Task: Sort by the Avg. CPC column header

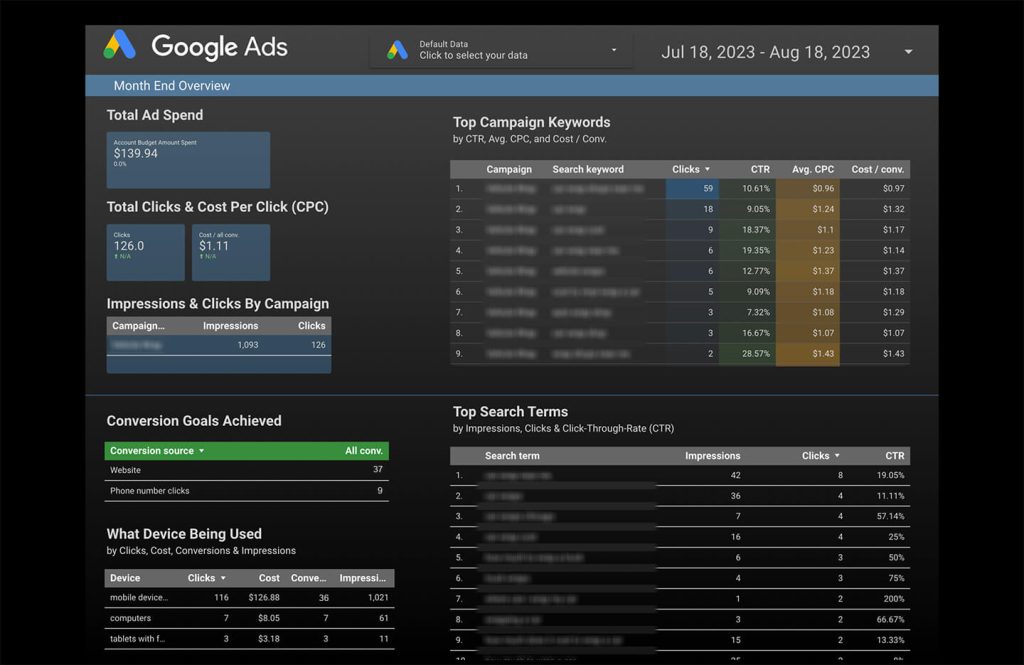Action: pos(812,170)
